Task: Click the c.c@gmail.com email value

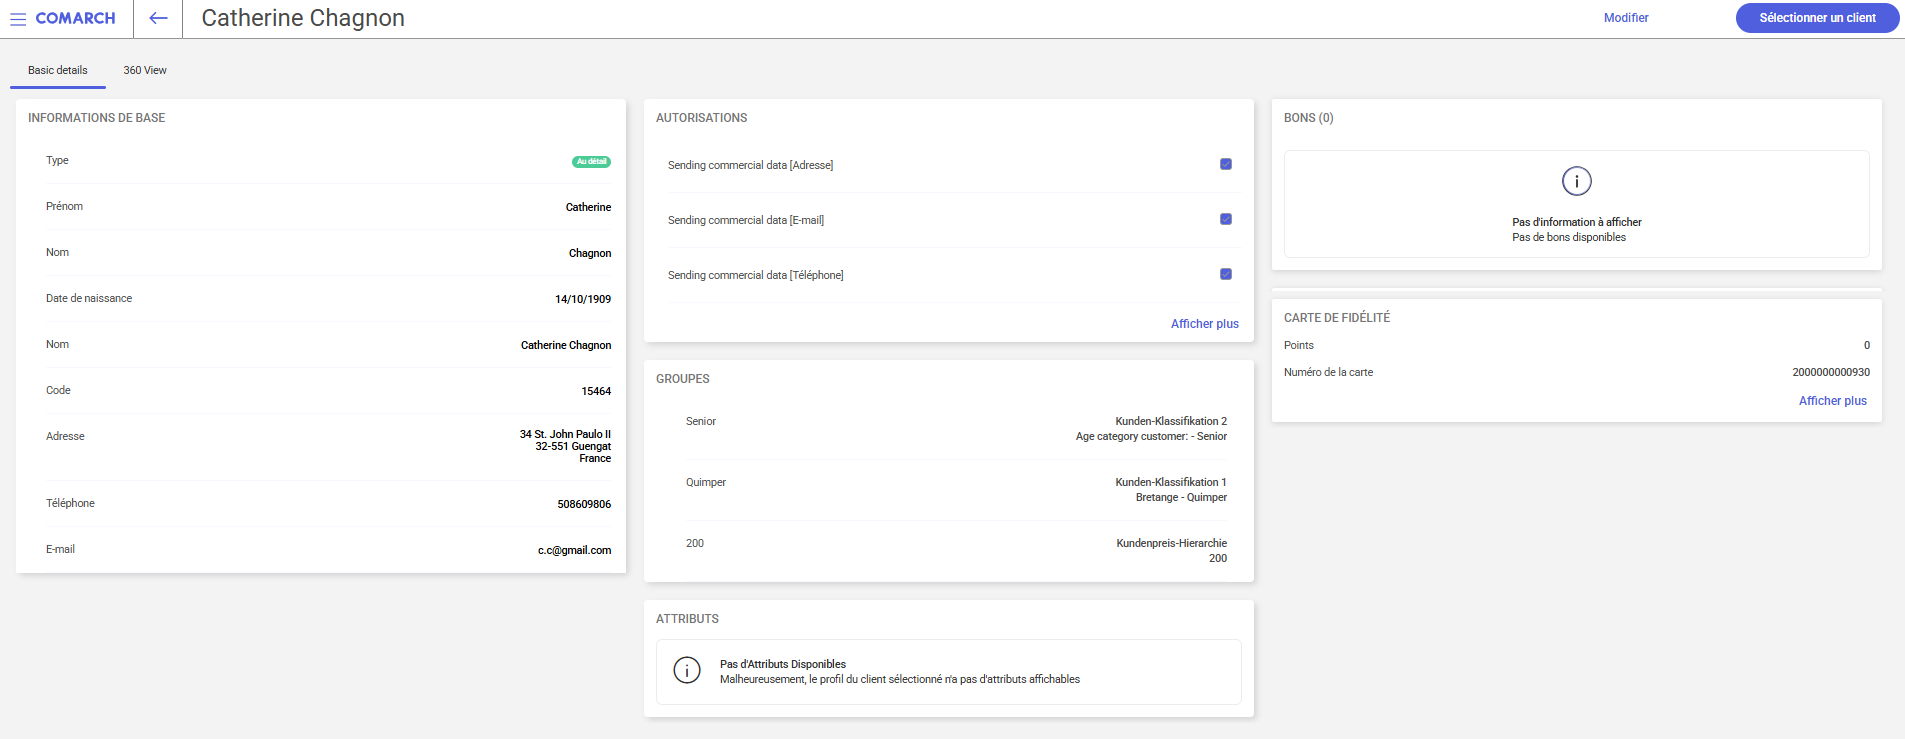Action: tap(574, 550)
